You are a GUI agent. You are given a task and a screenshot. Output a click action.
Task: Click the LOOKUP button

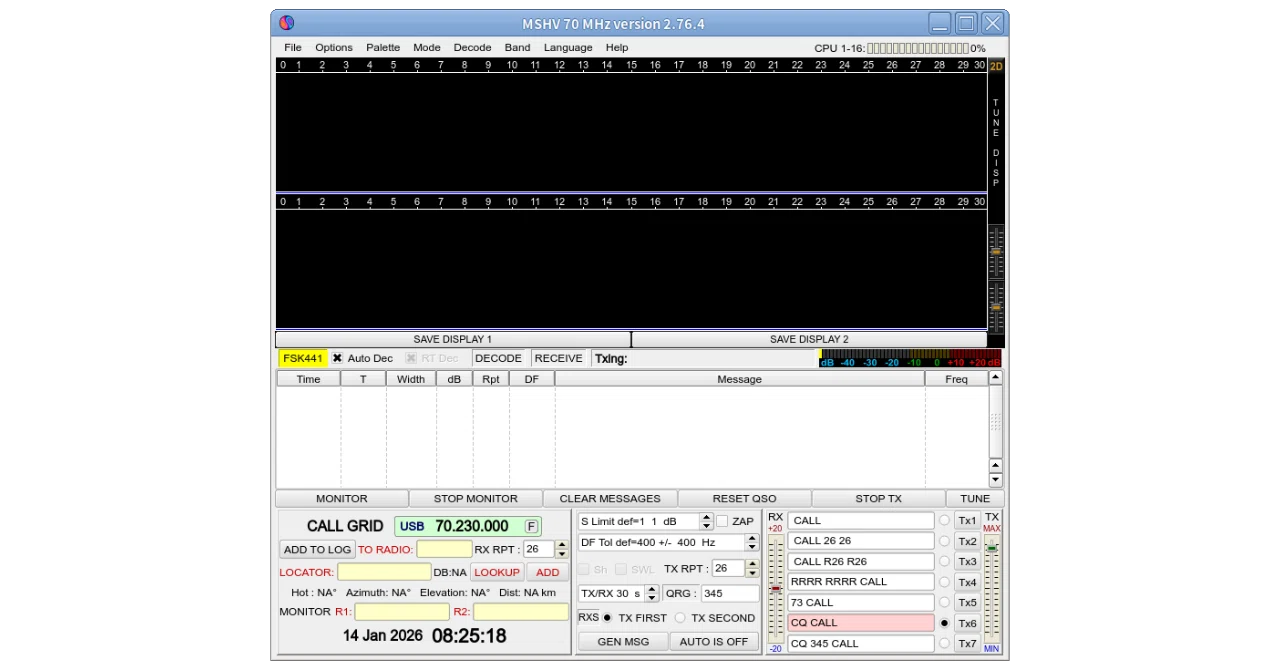click(497, 572)
